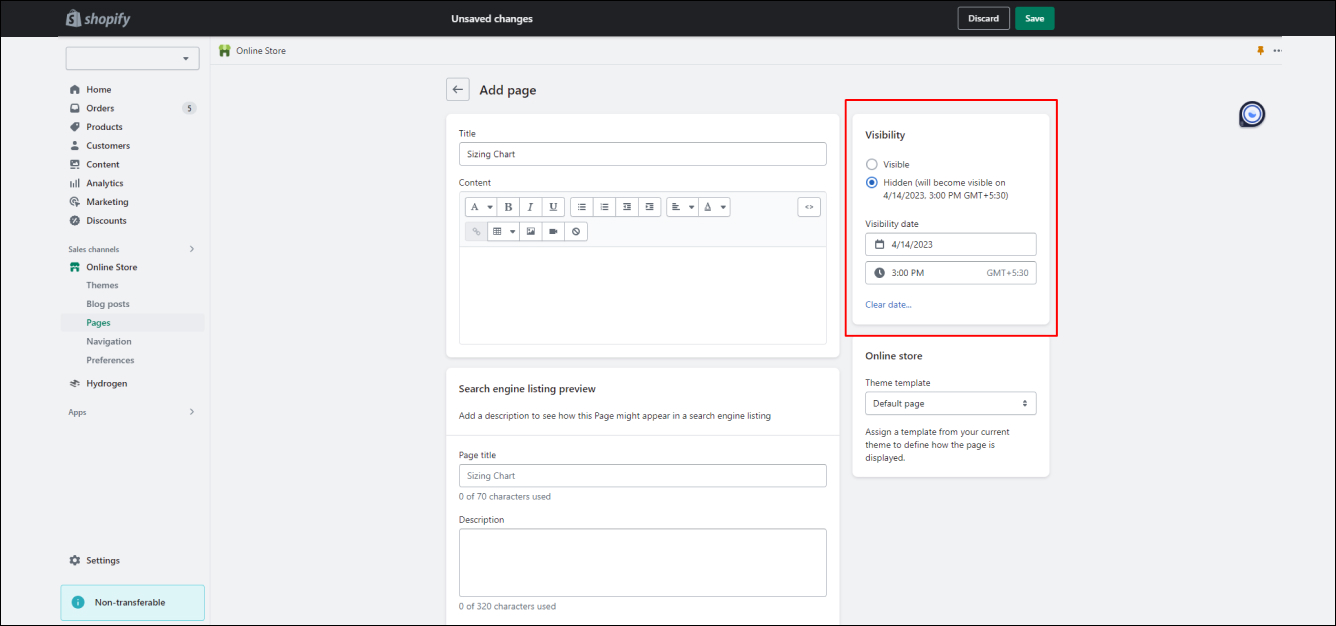Toggle bold formatting in content editor

point(508,207)
